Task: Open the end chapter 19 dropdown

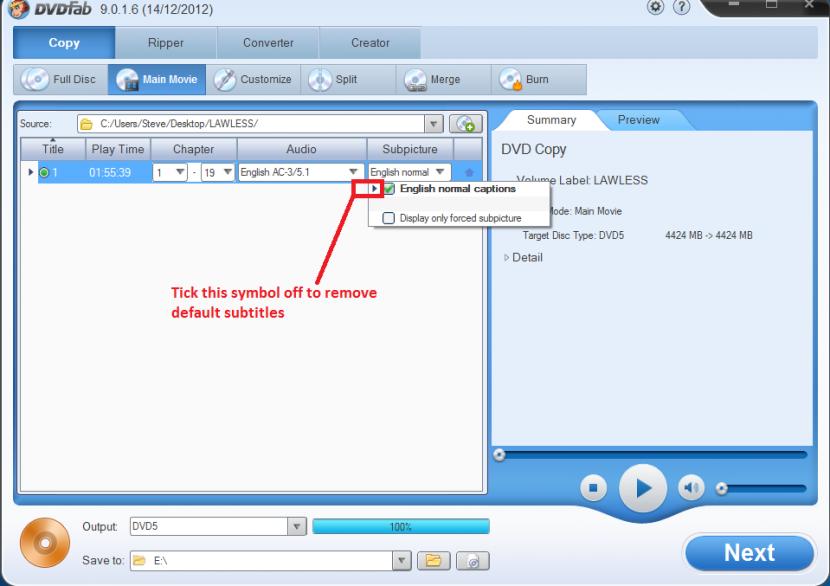Action: (x=228, y=172)
